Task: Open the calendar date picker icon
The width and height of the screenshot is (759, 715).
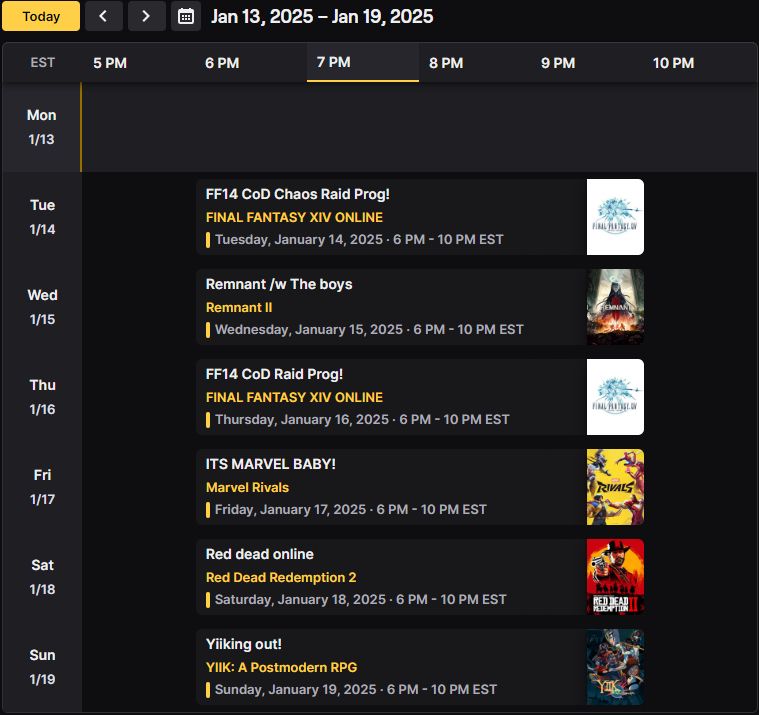Action: 186,16
